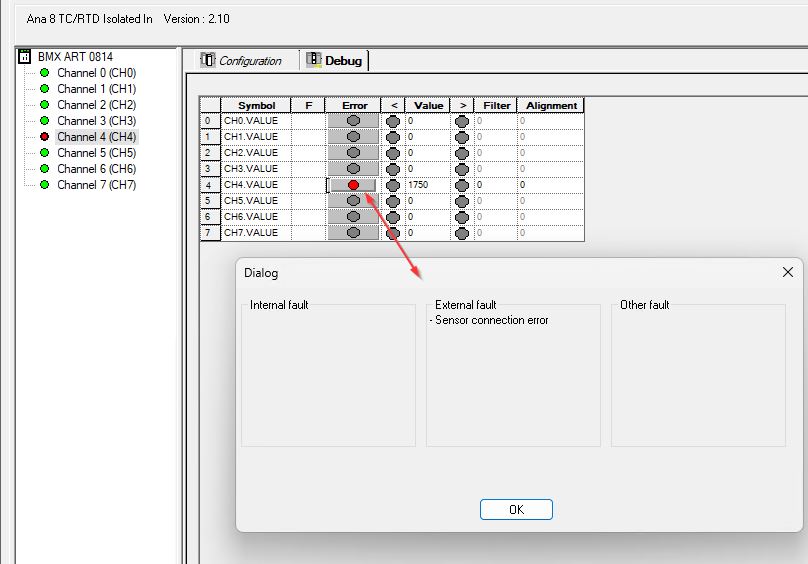This screenshot has width=808, height=564.
Task: Select the CH0.VALUE symbol cell
Action: point(256,121)
